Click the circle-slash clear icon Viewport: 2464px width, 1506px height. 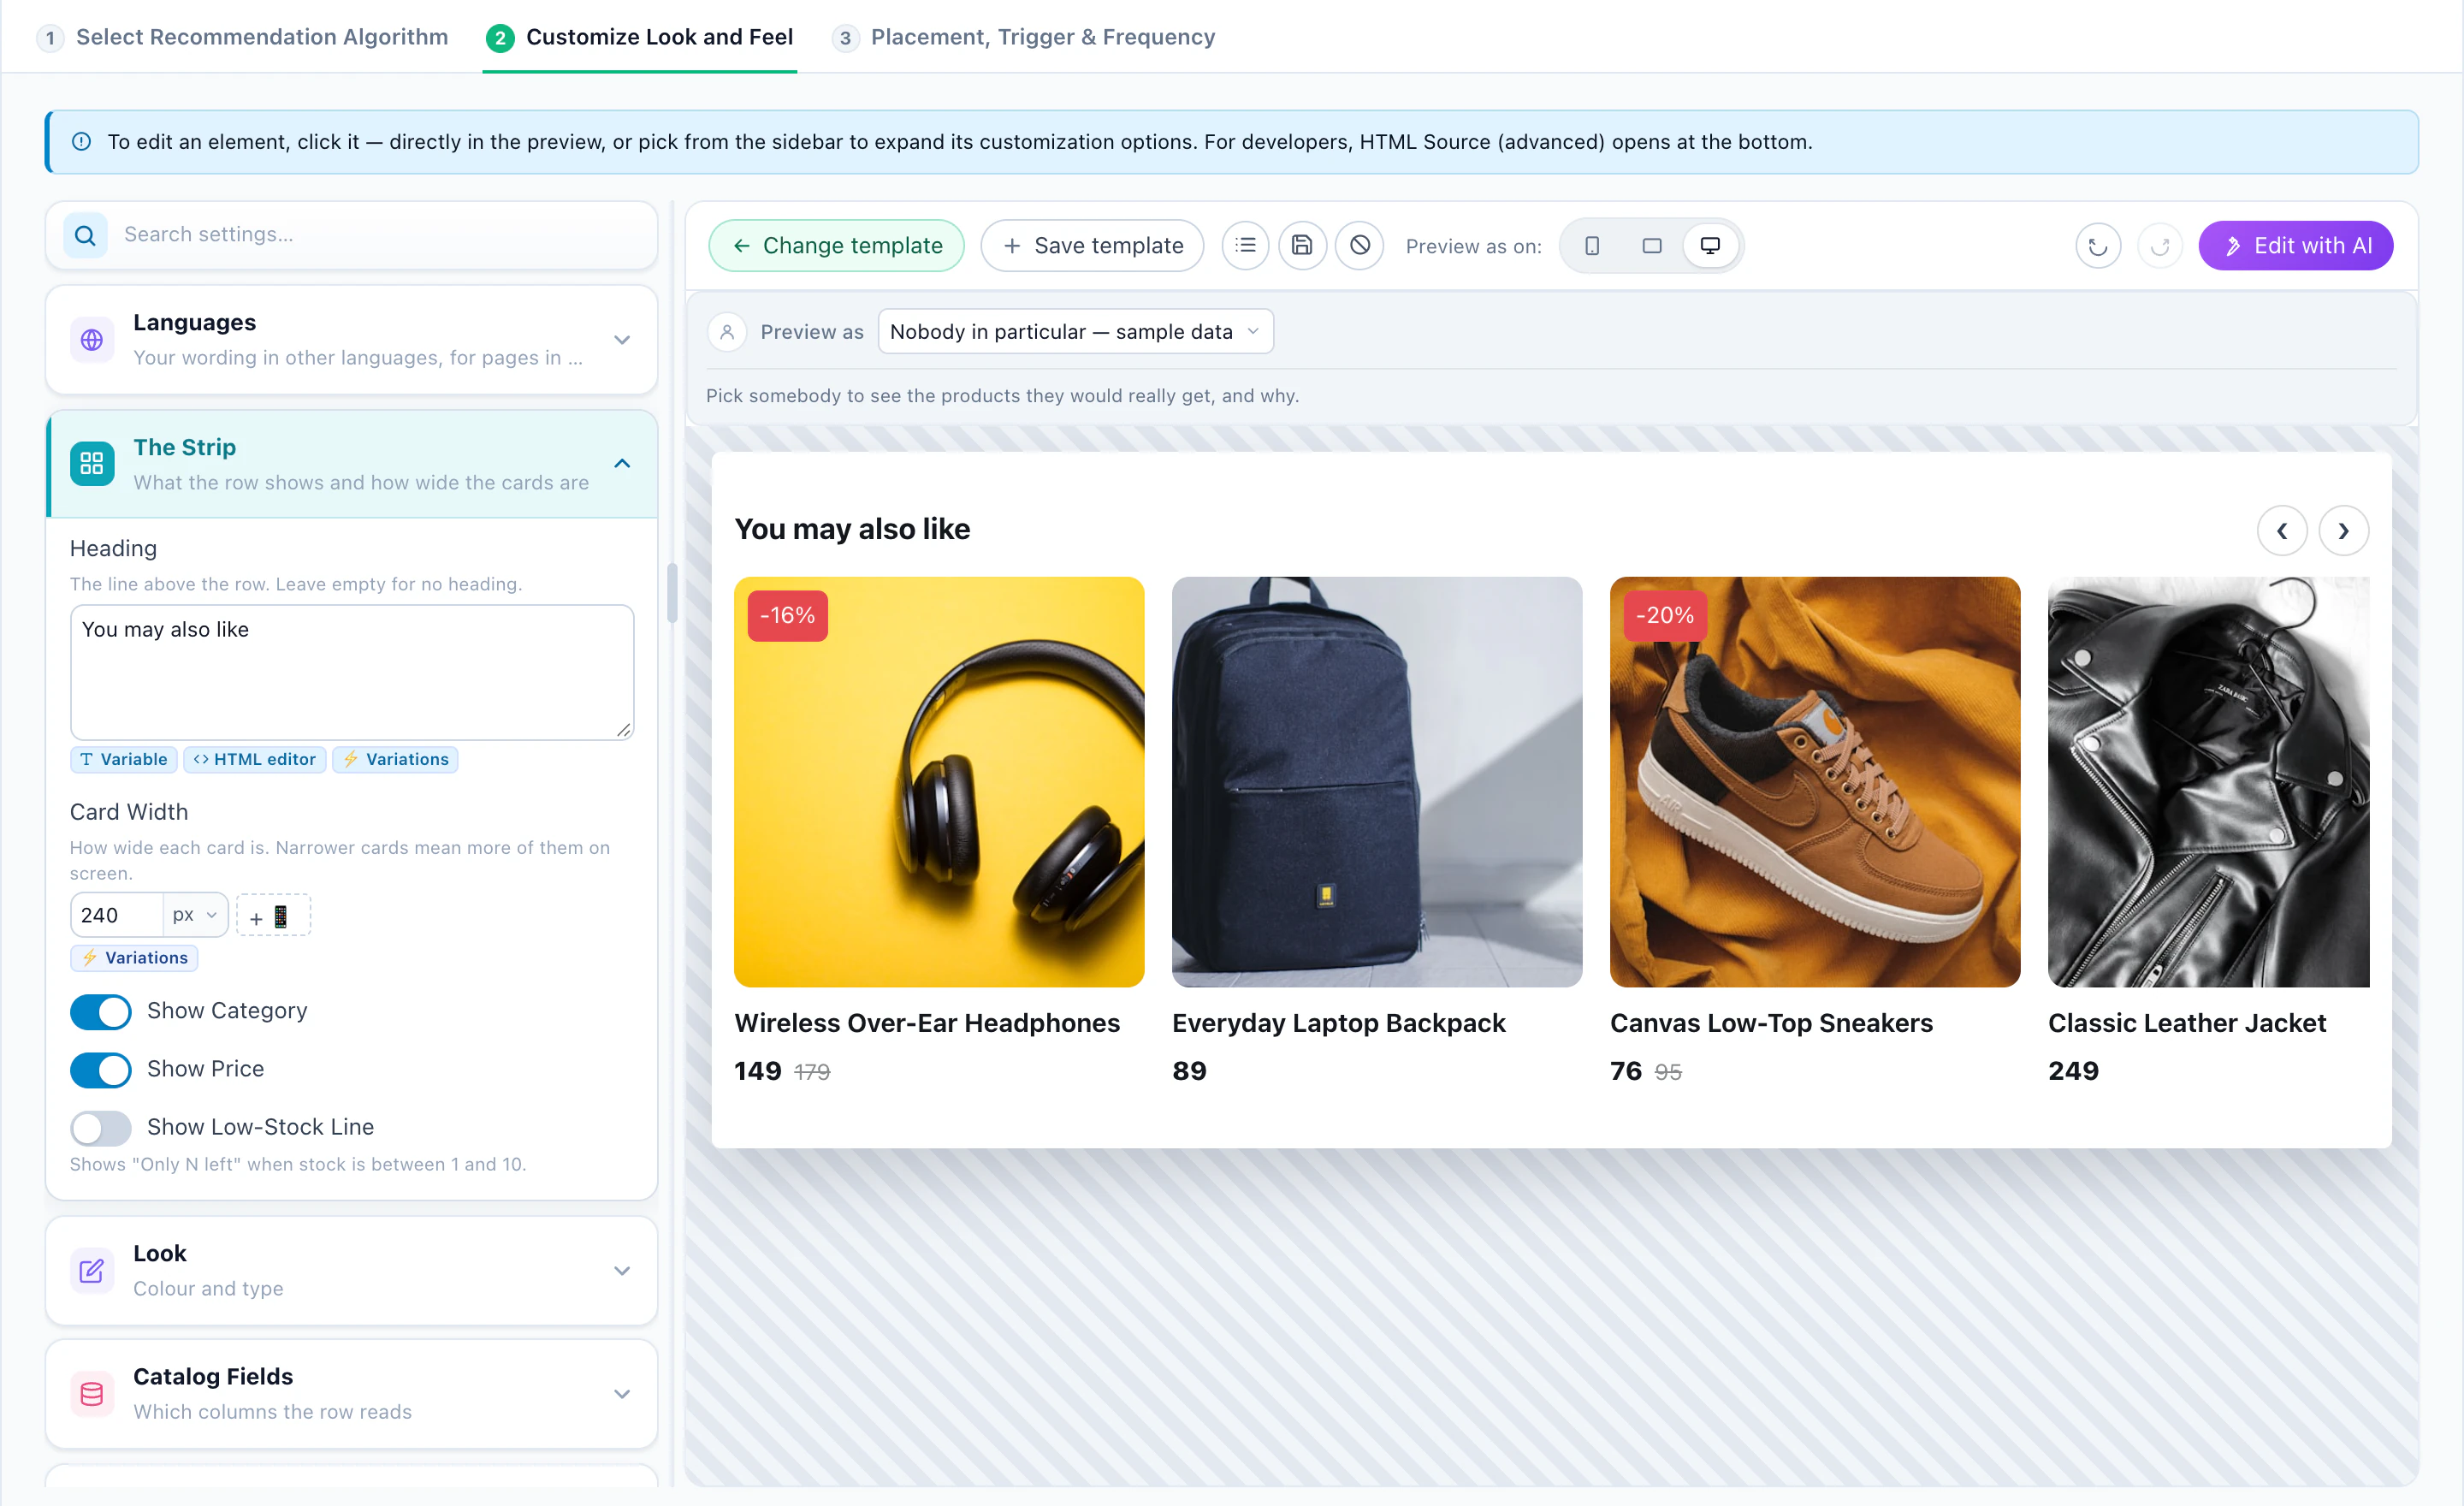[x=1360, y=245]
